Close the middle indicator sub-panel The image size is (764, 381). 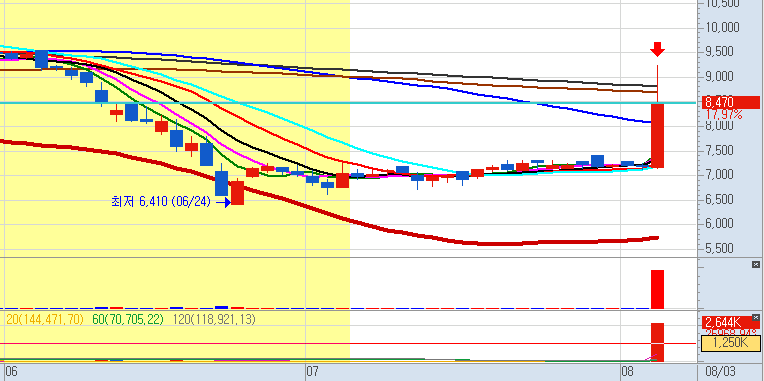tap(756, 265)
